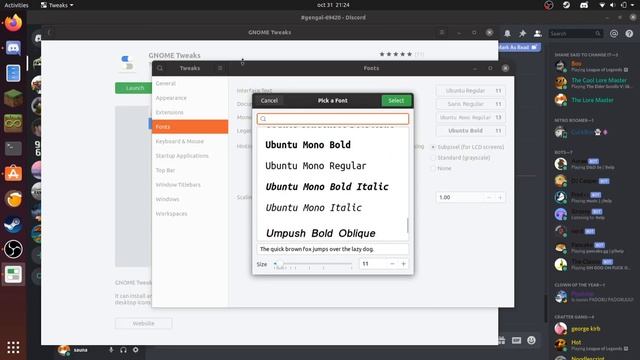
Task: Mute microphone in Discord user panel
Action: (111, 350)
